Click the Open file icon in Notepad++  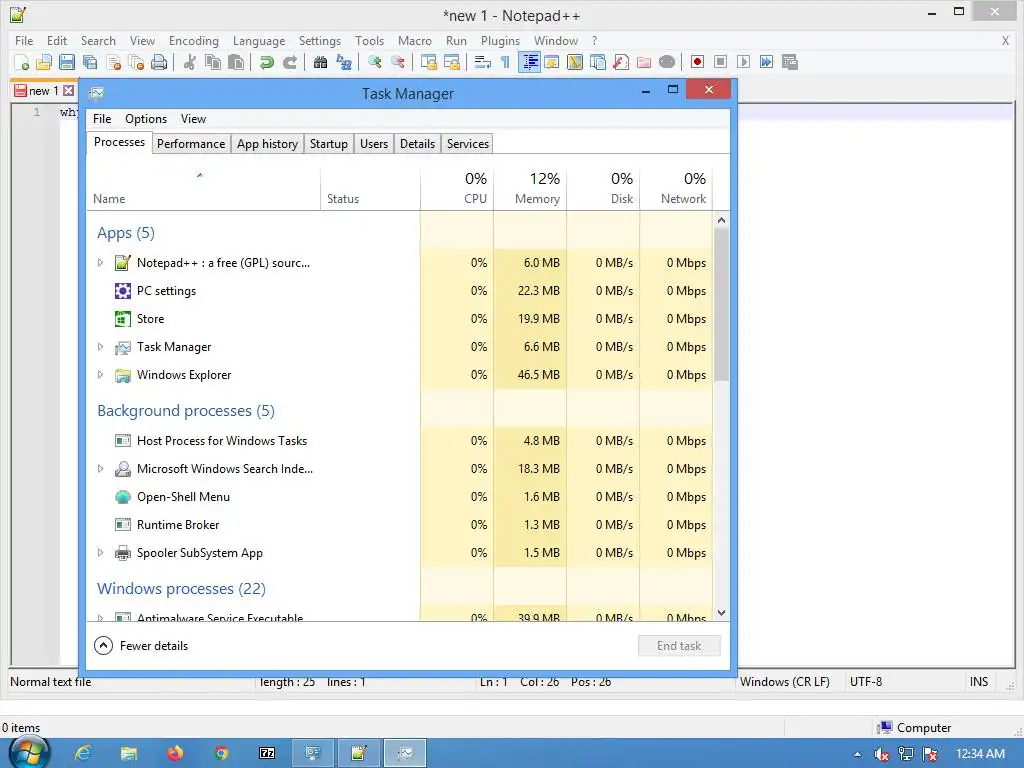point(44,62)
